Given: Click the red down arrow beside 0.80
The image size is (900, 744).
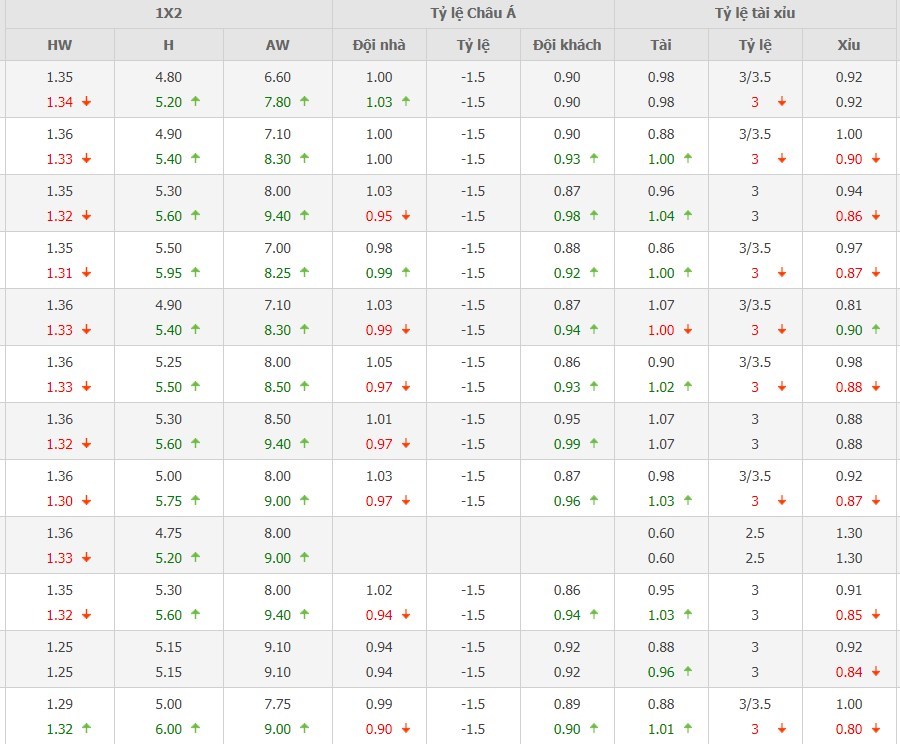Looking at the screenshot, I should 876,729.
